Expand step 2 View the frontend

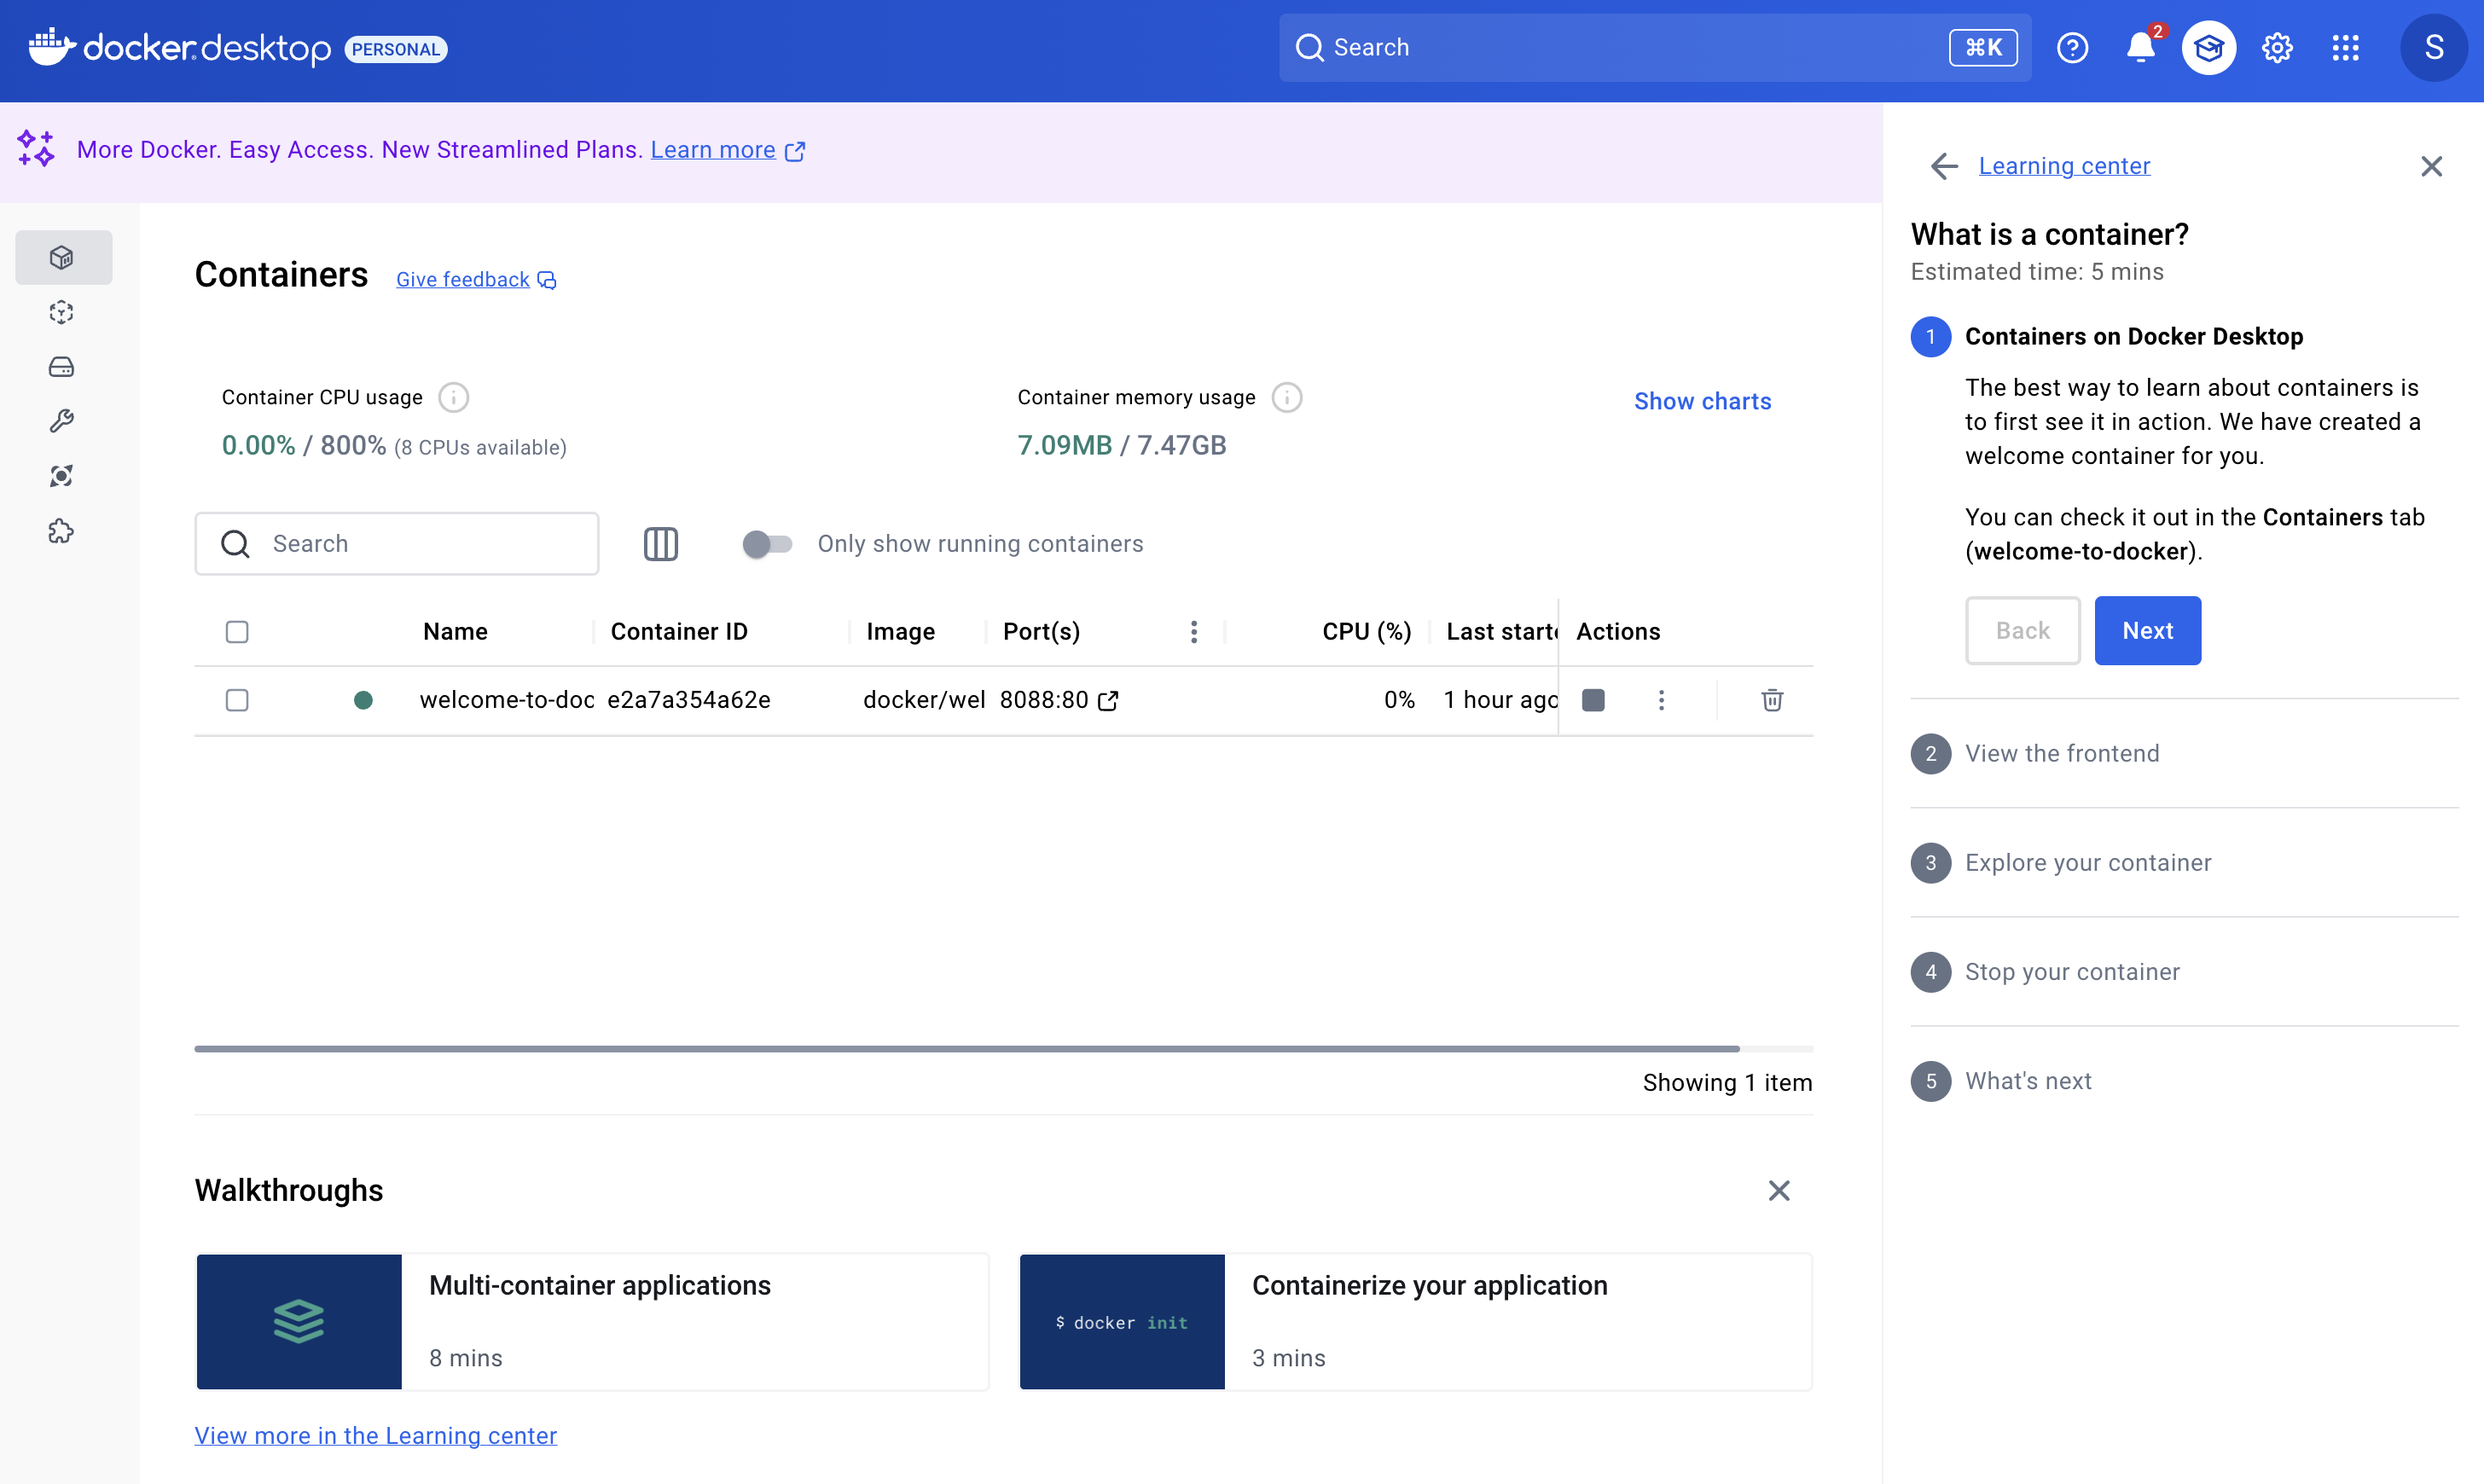[2184, 754]
